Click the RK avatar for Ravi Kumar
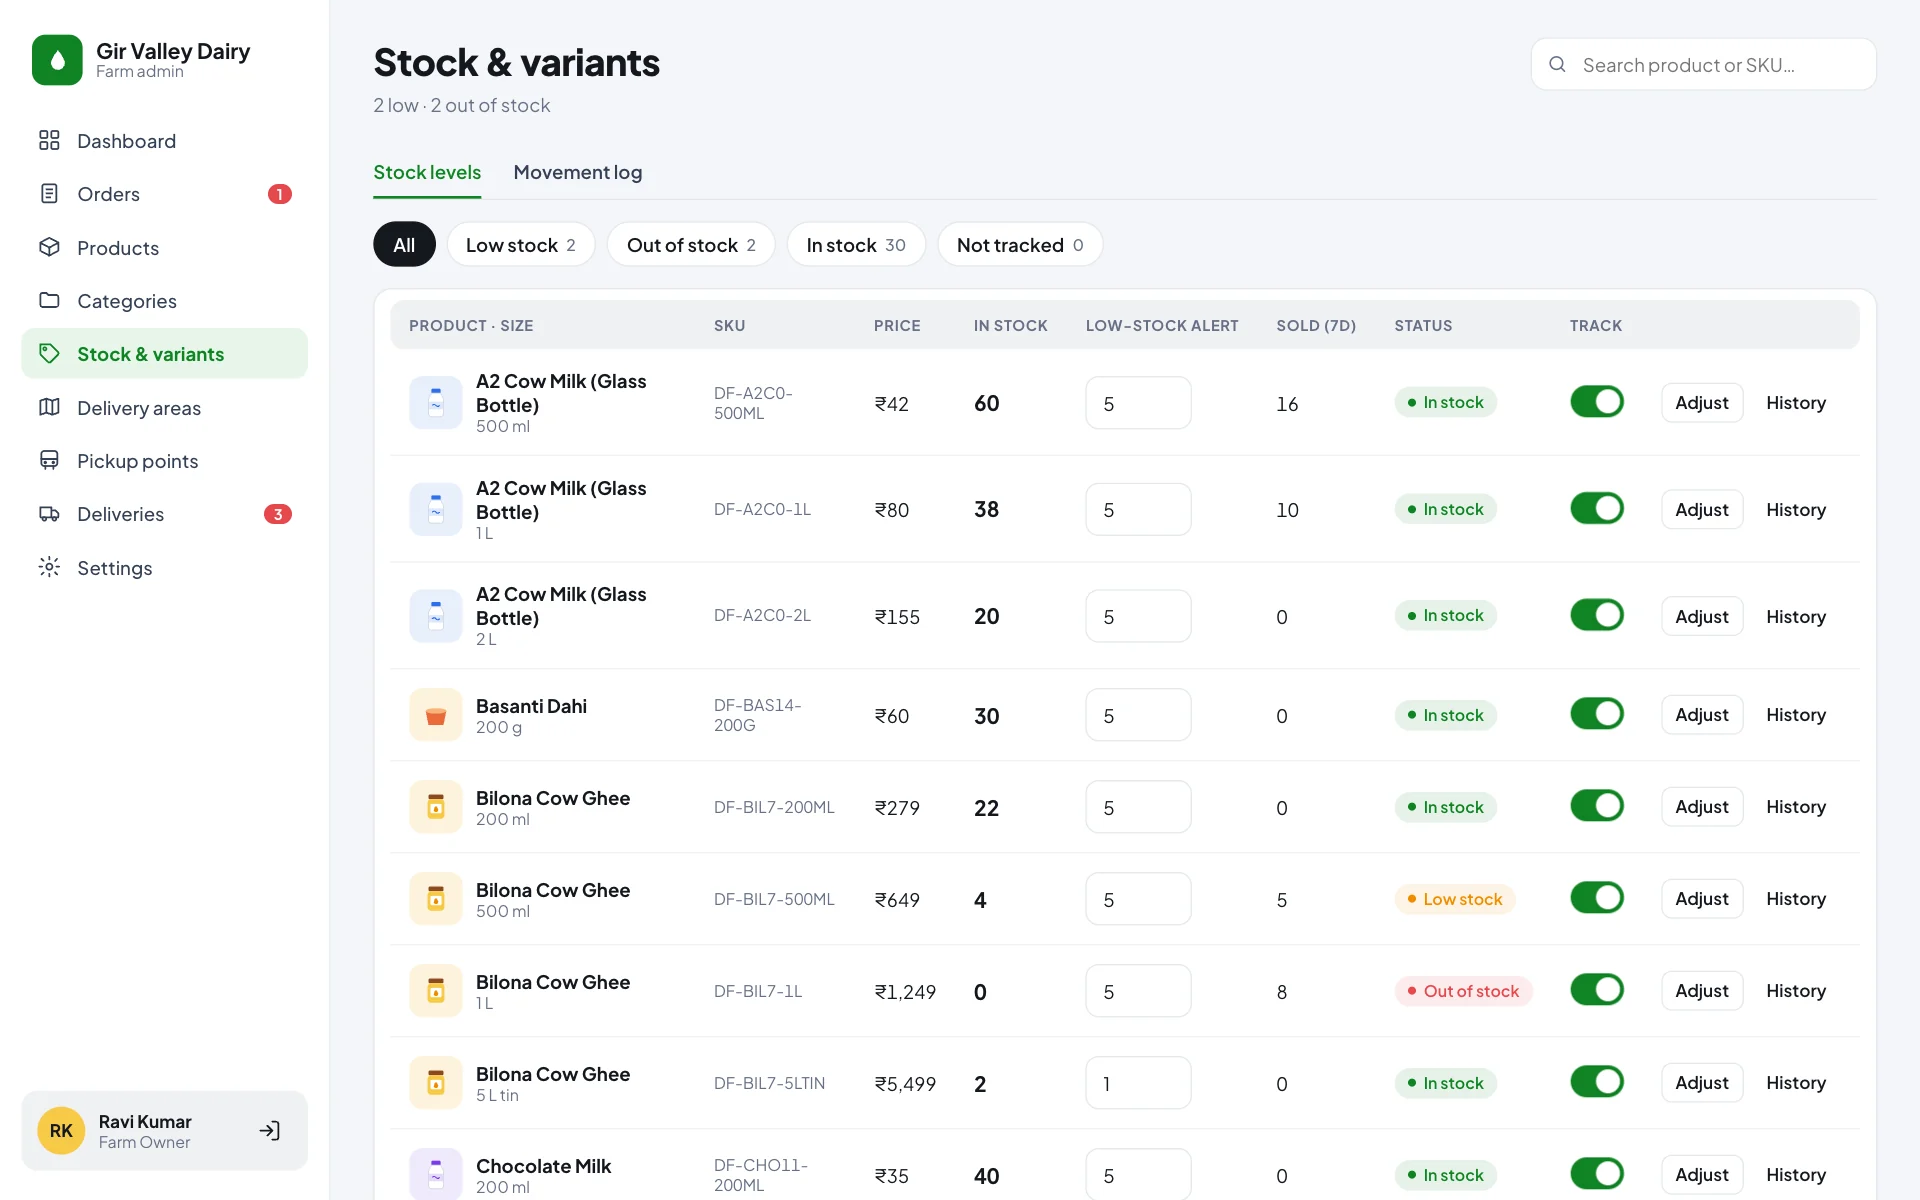Screen dimensions: 1920x1200 coord(61,1131)
